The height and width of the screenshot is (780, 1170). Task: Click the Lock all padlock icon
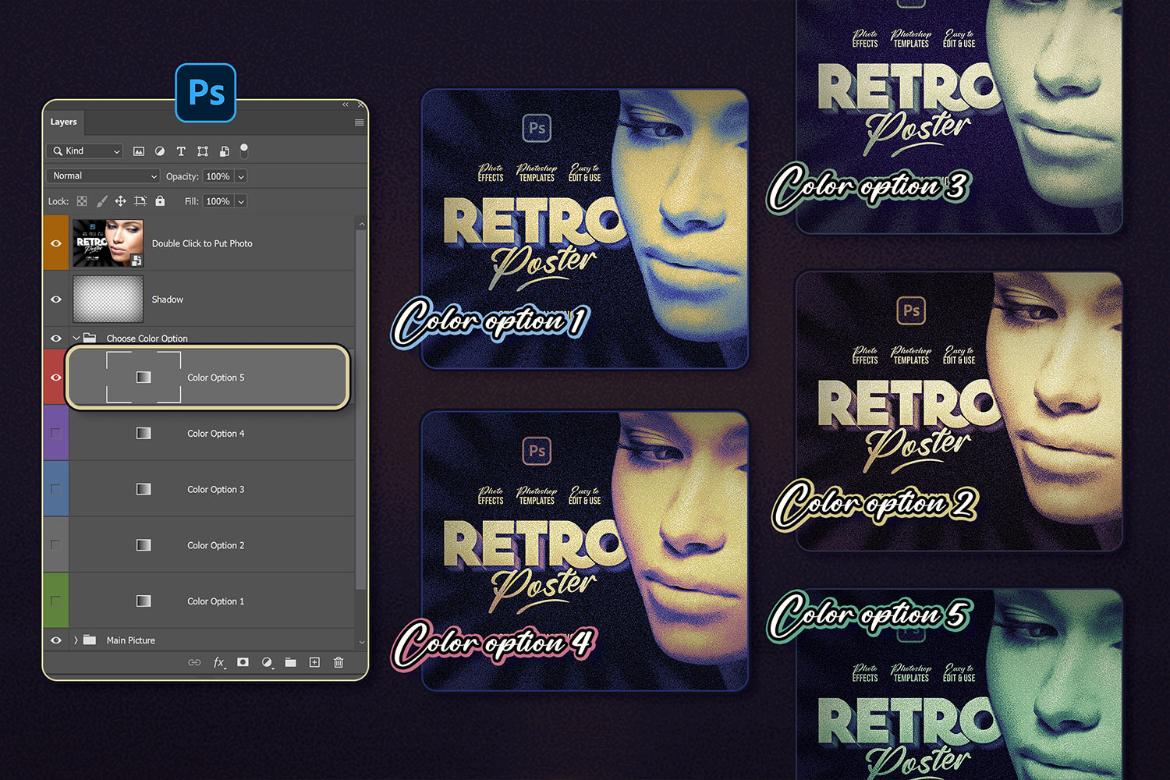(x=160, y=202)
